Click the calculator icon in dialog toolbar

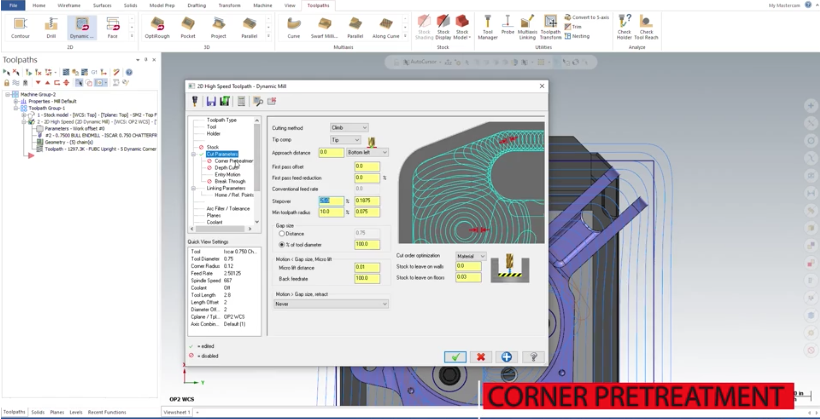pyautogui.click(x=241, y=101)
